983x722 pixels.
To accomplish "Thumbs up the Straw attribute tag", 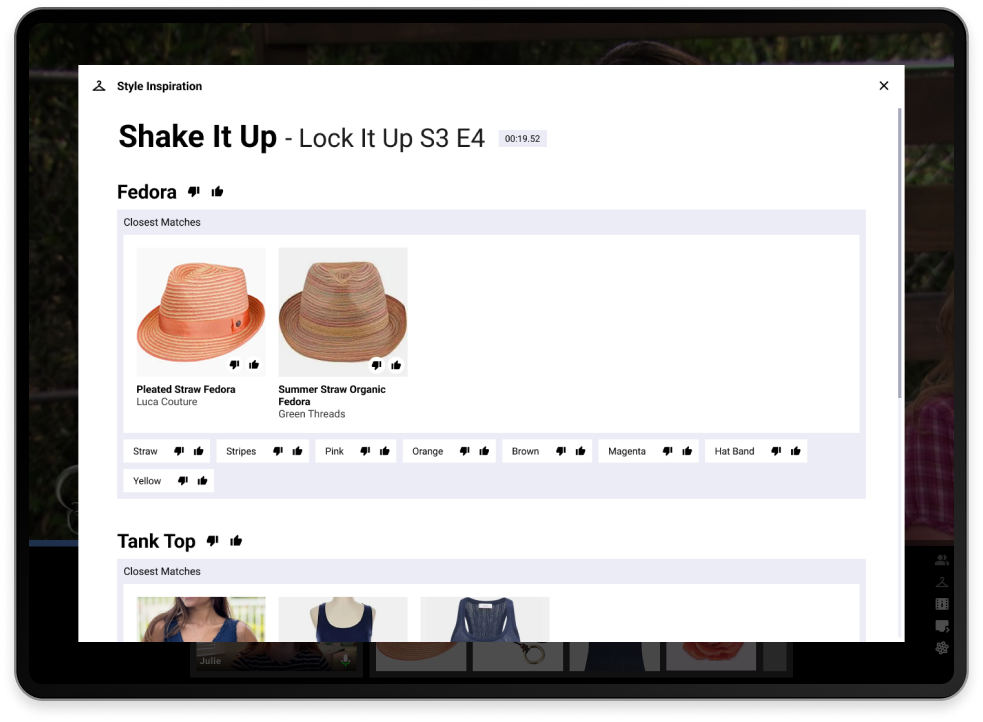I will [199, 451].
